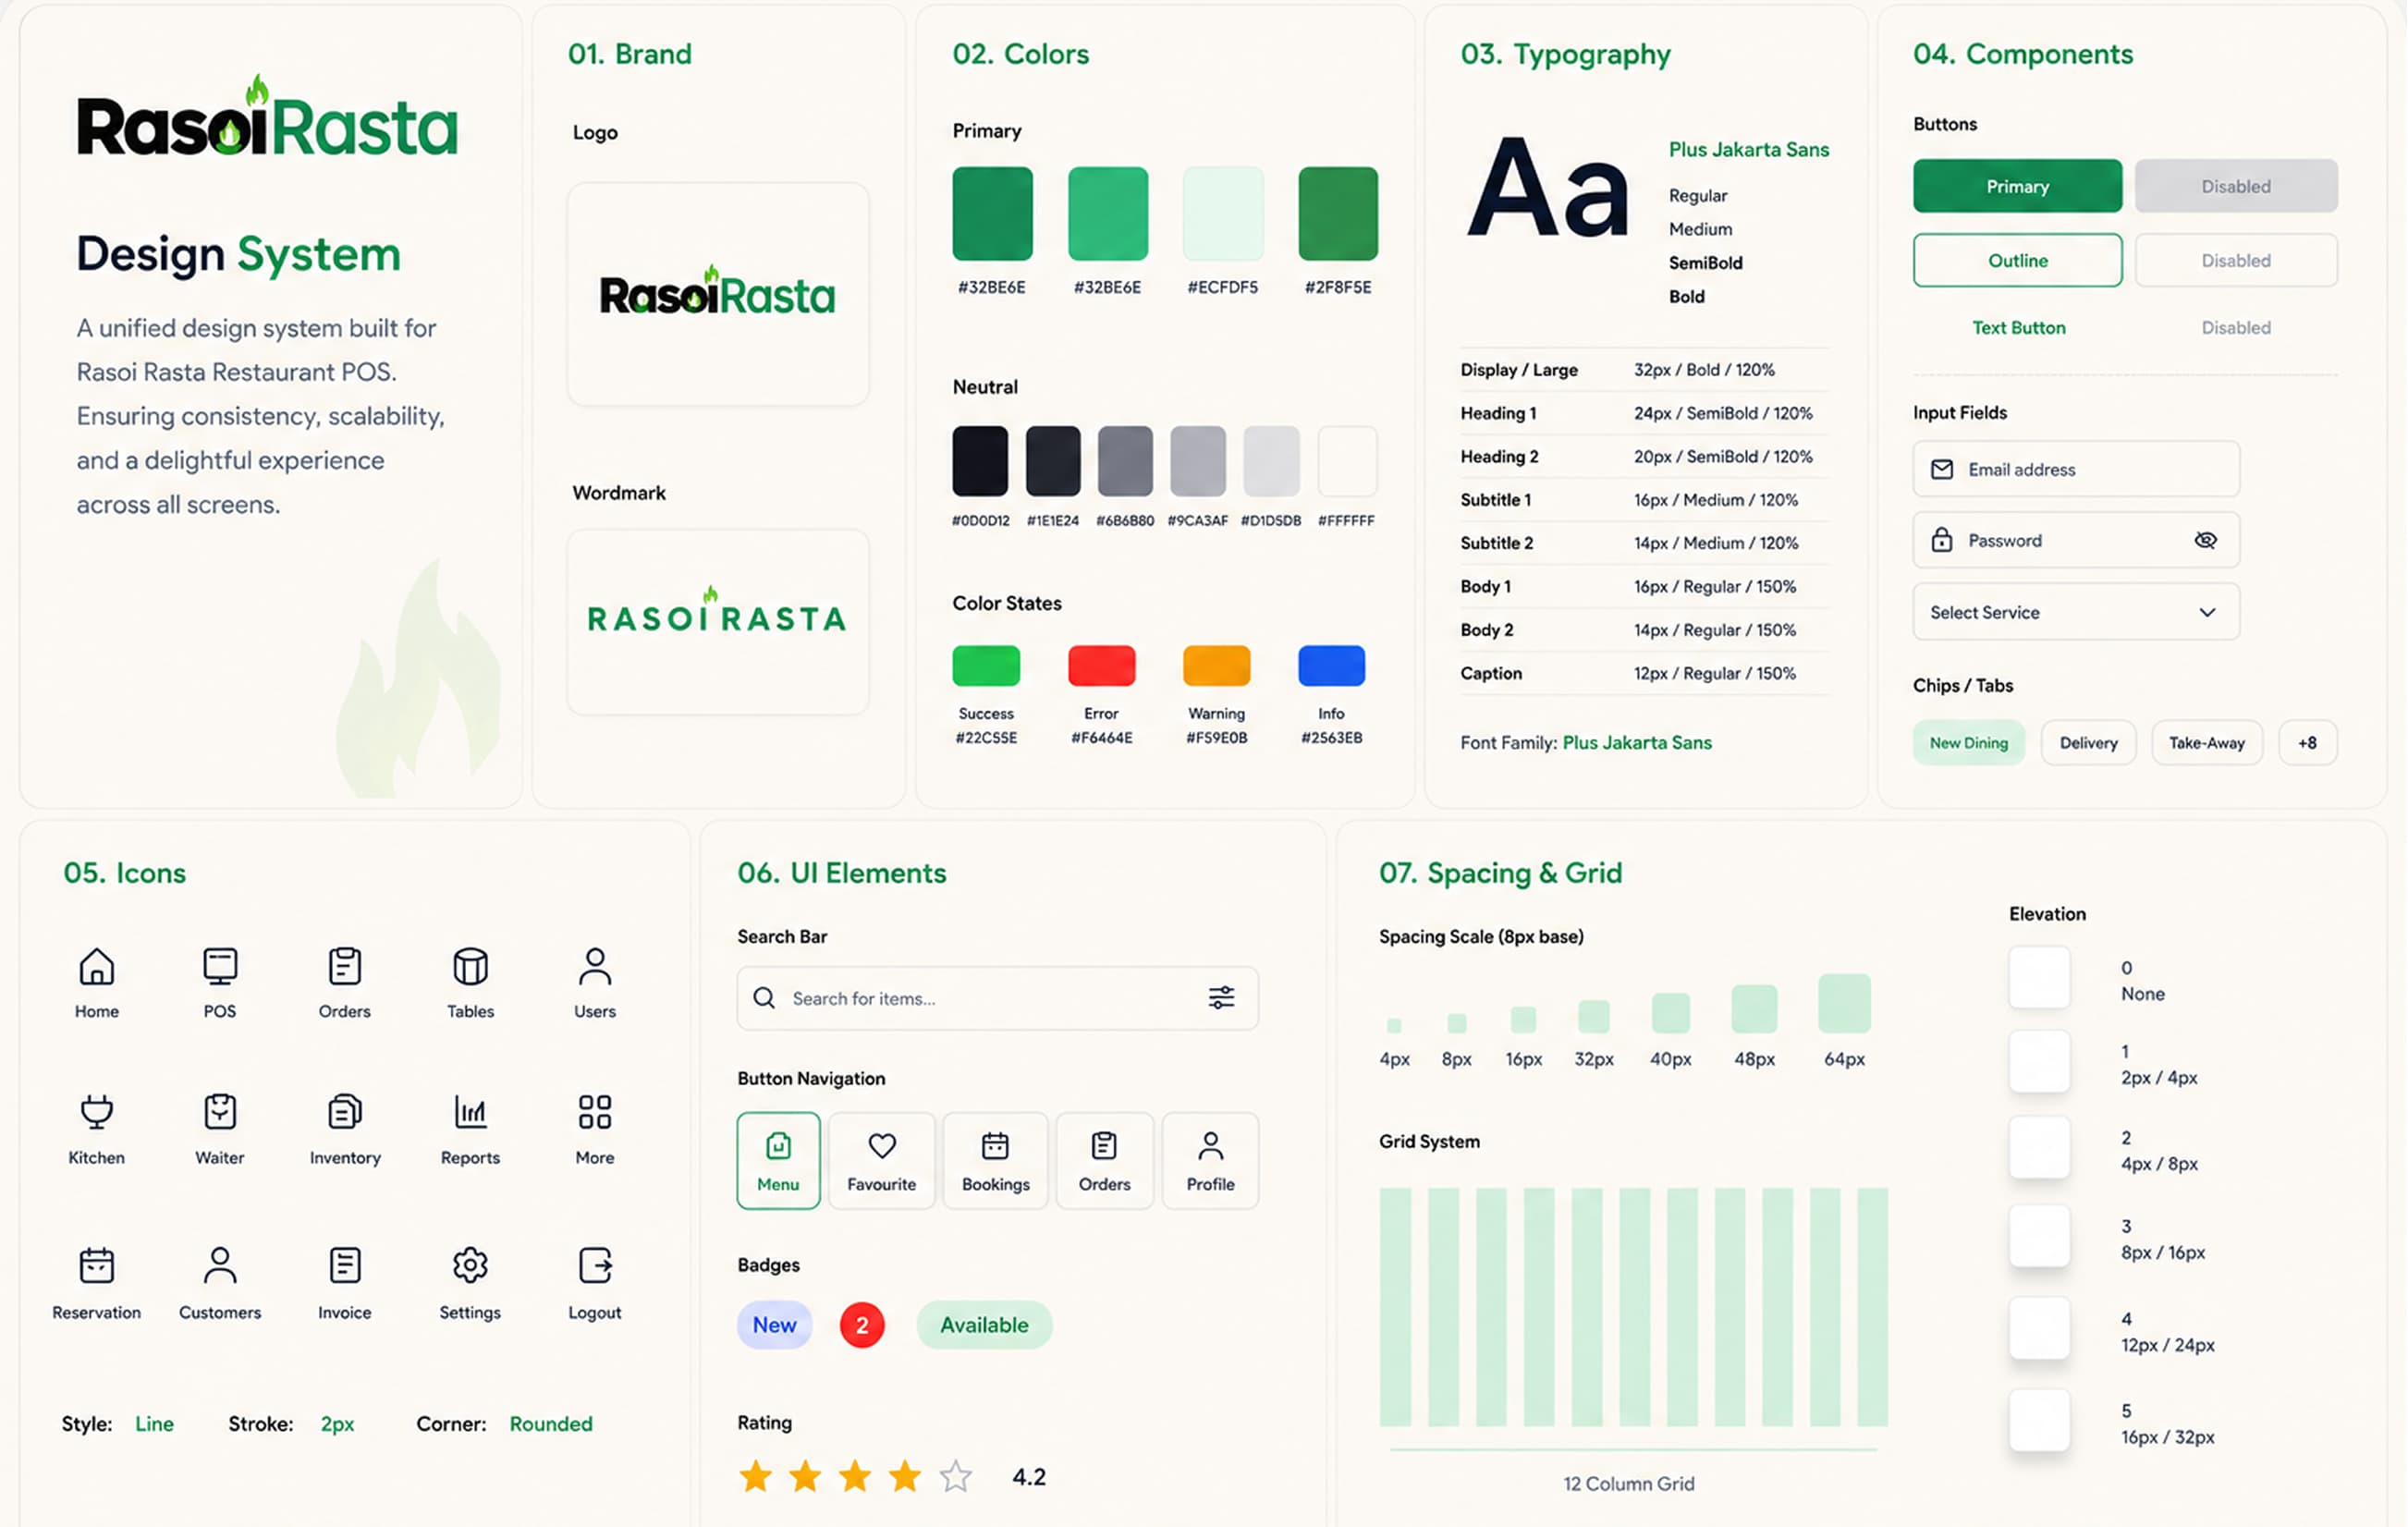This screenshot has height=1527, width=2408.
Task: Click the New badge
Action: click(x=774, y=1325)
